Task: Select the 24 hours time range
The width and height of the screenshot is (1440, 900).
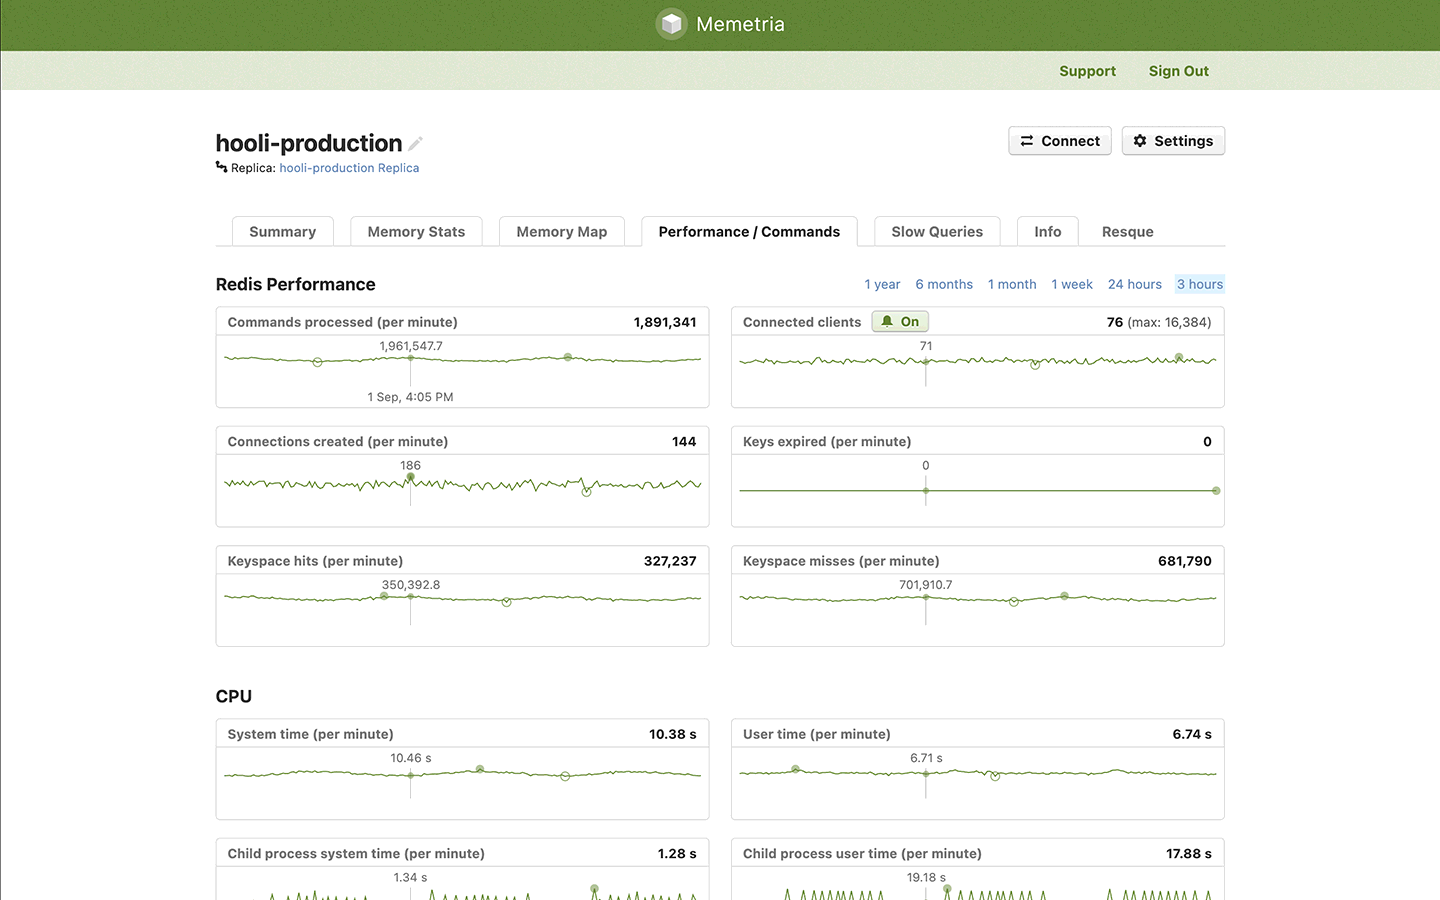Action: 1134,284
